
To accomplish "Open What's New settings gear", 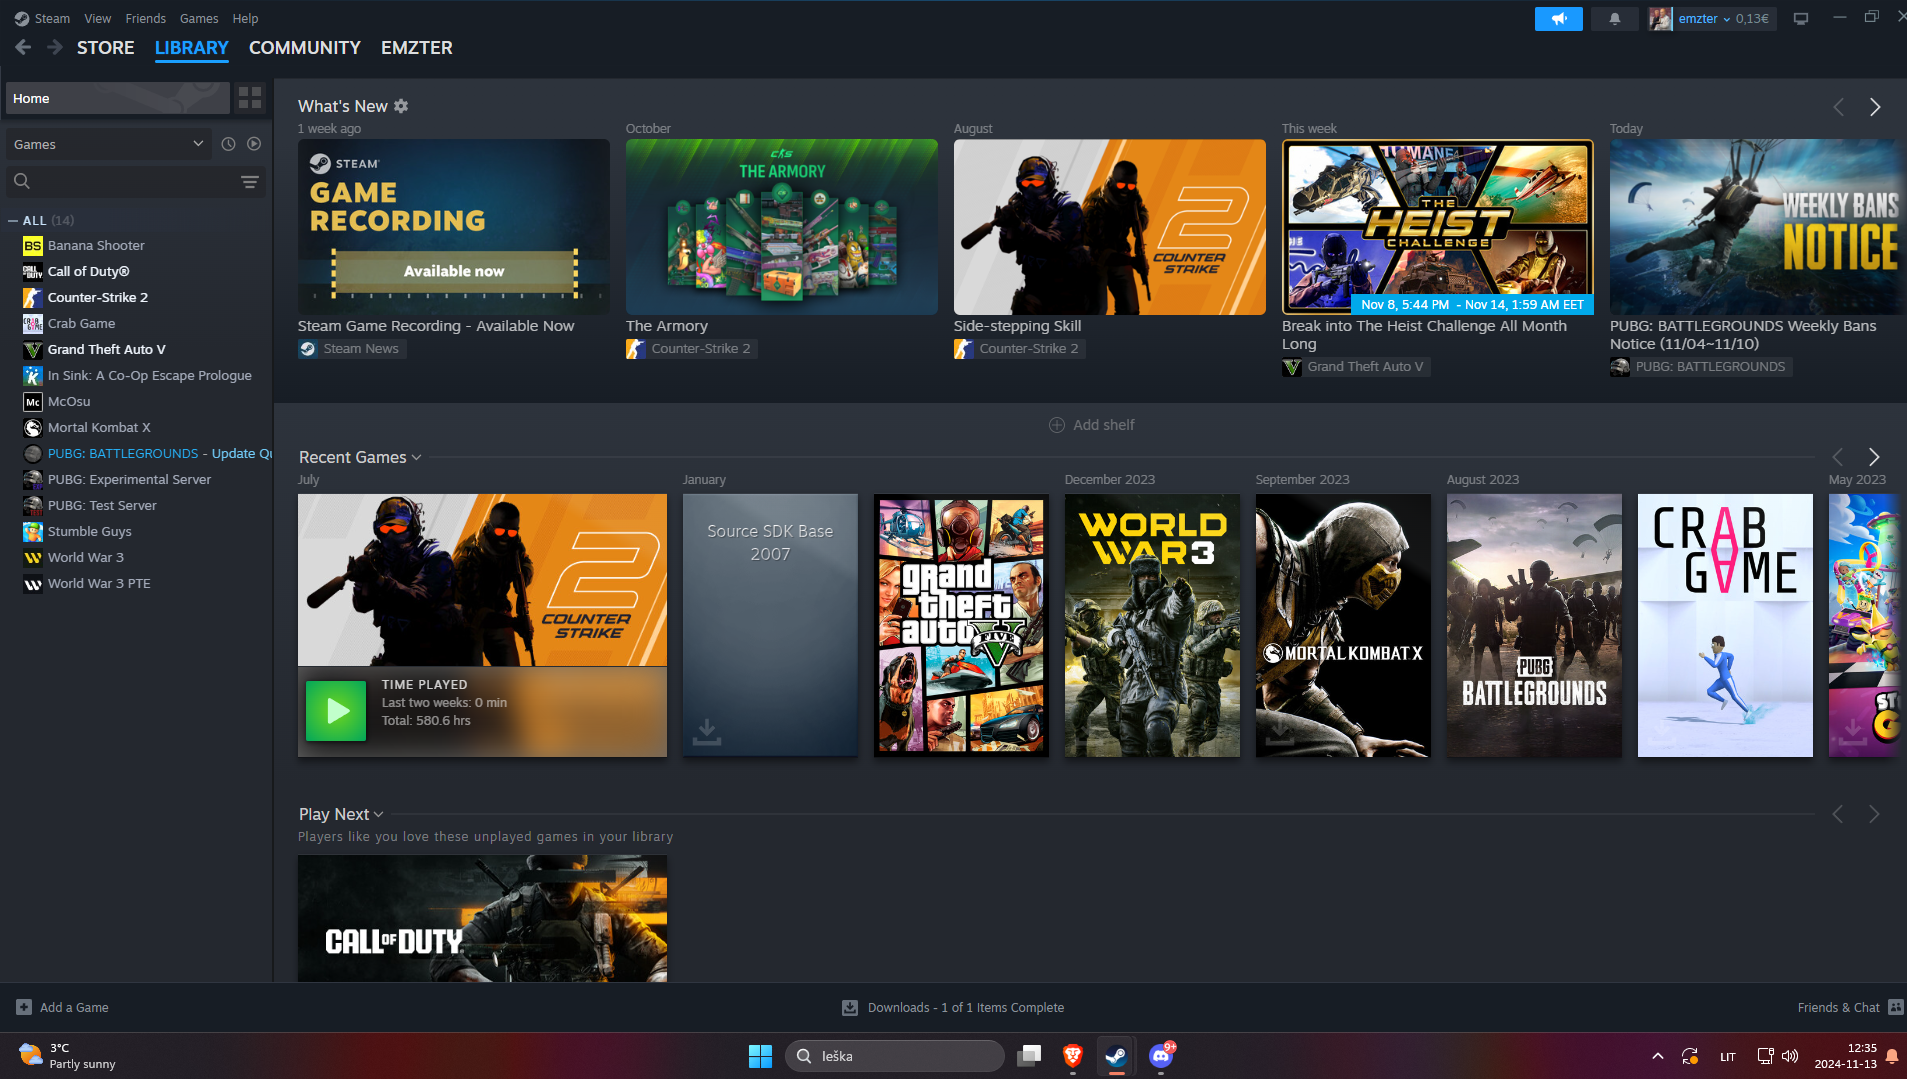I will coord(401,106).
